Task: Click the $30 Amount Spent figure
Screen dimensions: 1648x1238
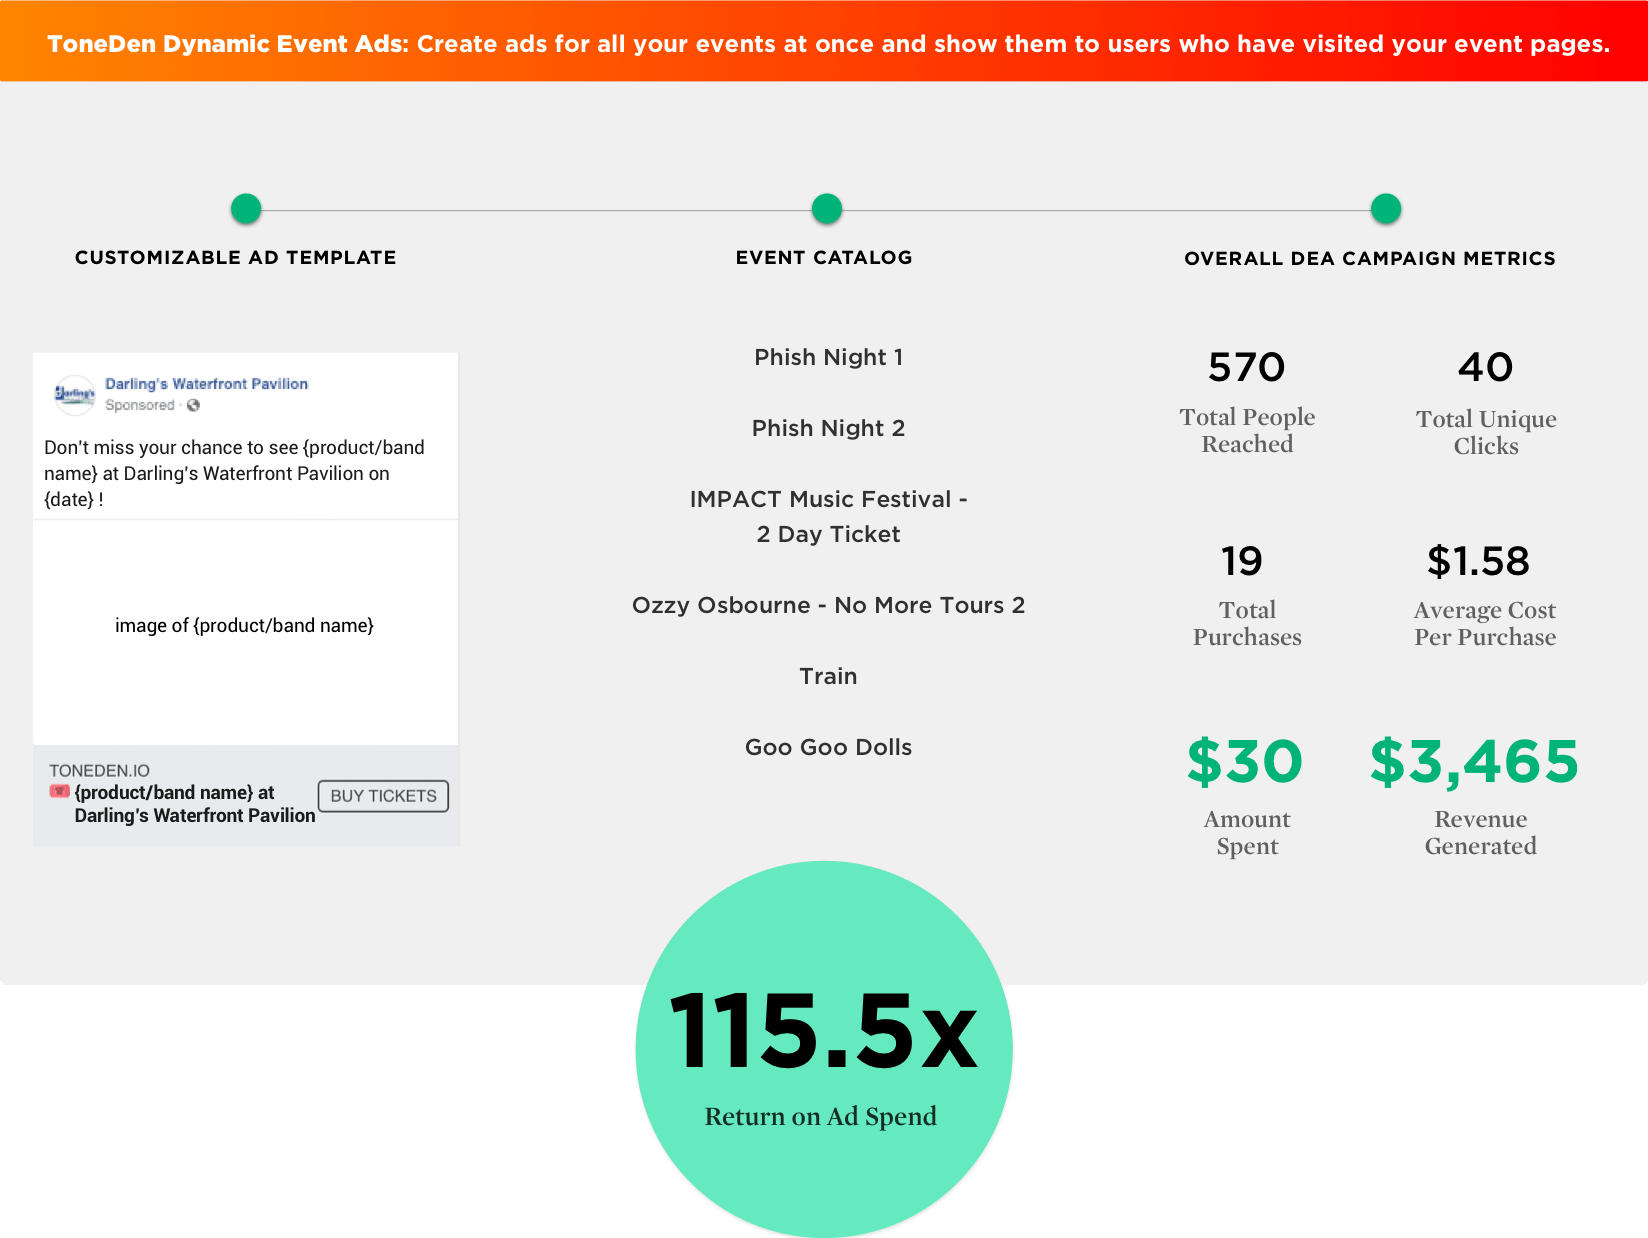Action: coord(1245,762)
